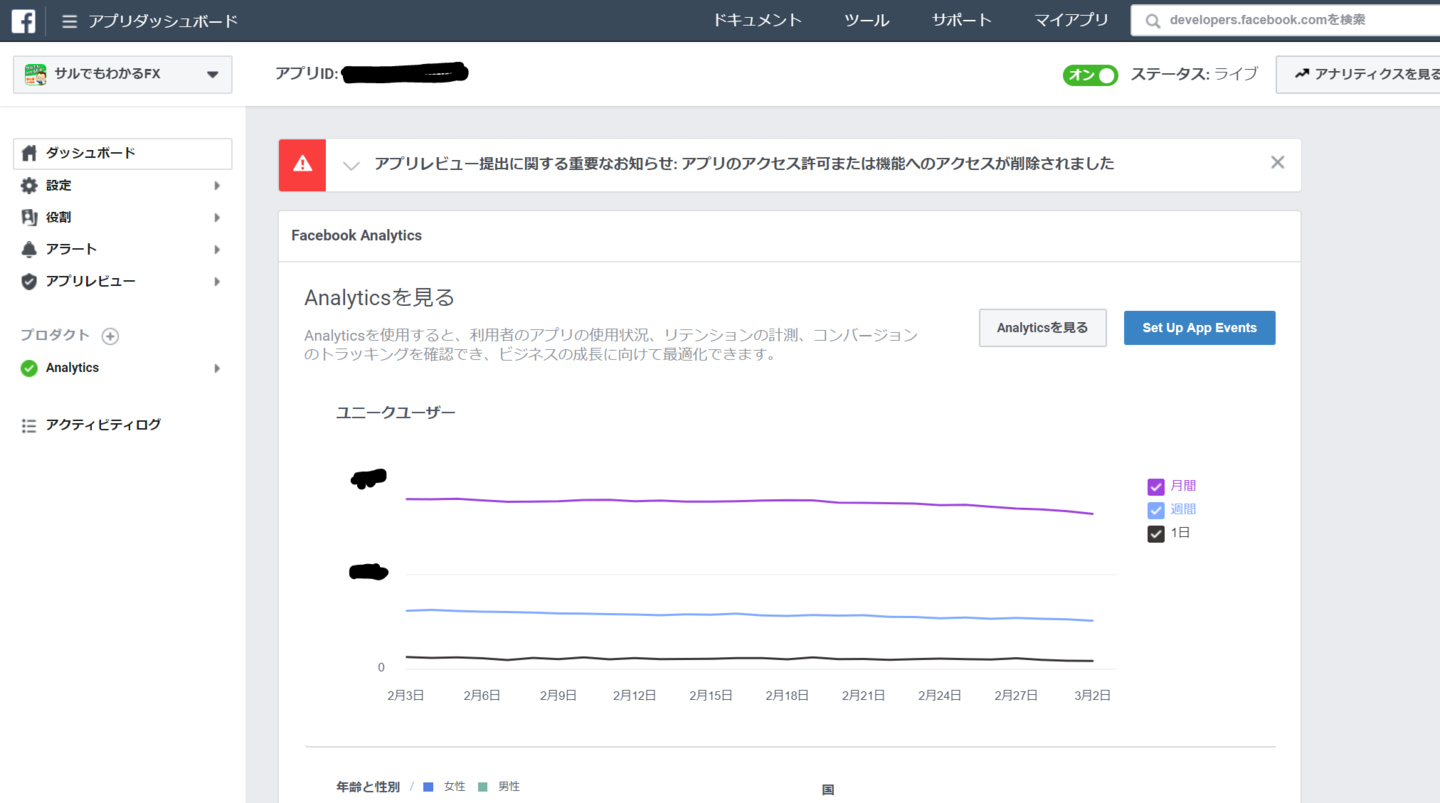This screenshot has width=1440, height=803.
Task: Click the green Analytics check icon
Action: (29, 368)
